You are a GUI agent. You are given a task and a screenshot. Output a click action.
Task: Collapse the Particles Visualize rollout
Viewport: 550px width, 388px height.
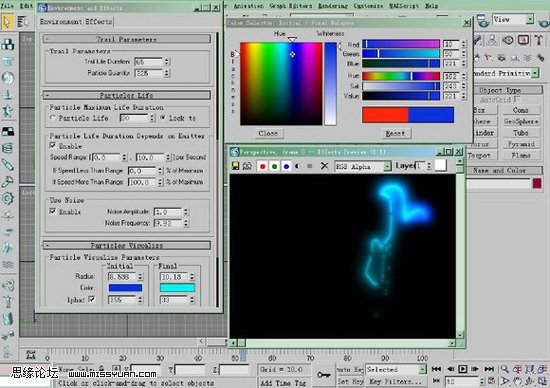(x=127, y=245)
